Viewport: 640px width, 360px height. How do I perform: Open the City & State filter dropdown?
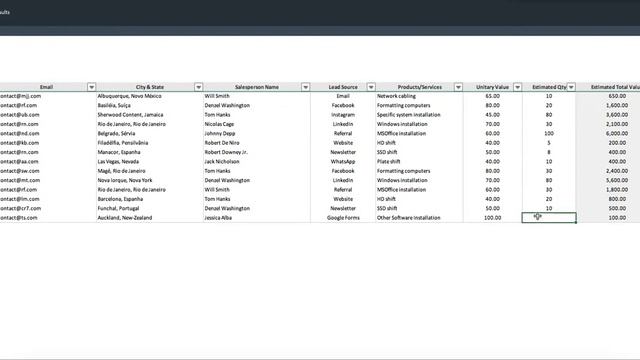198,87
